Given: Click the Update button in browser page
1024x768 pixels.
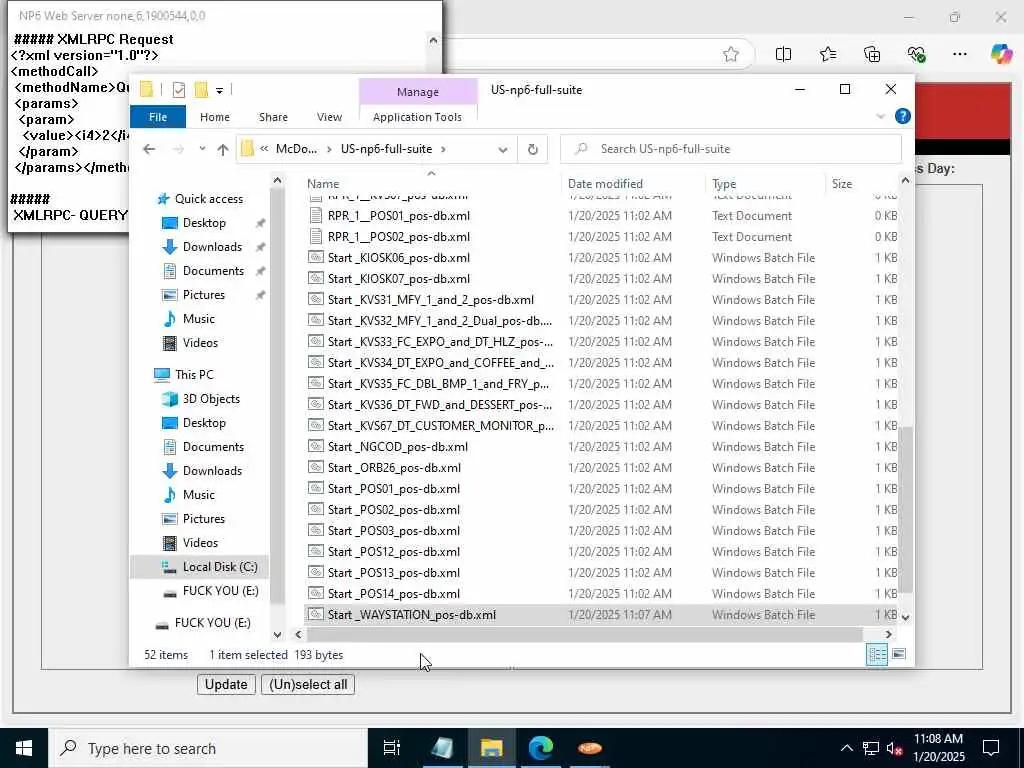Looking at the screenshot, I should (226, 685).
